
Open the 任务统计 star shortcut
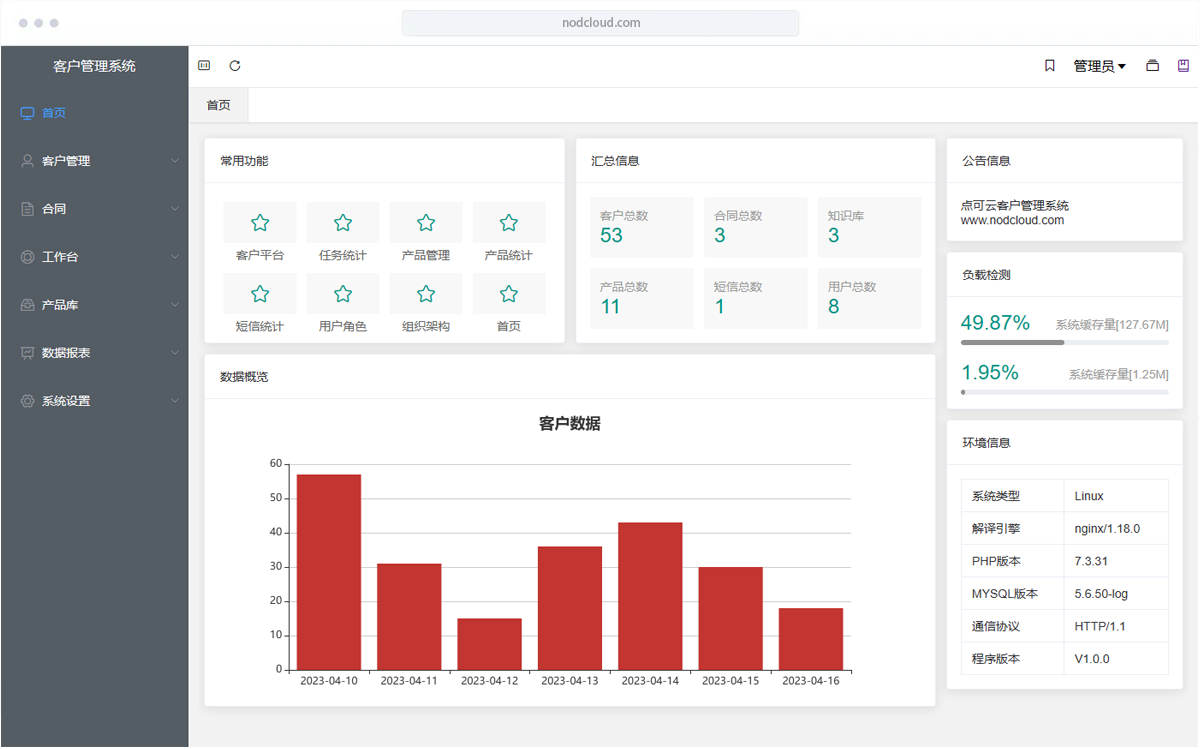point(343,223)
